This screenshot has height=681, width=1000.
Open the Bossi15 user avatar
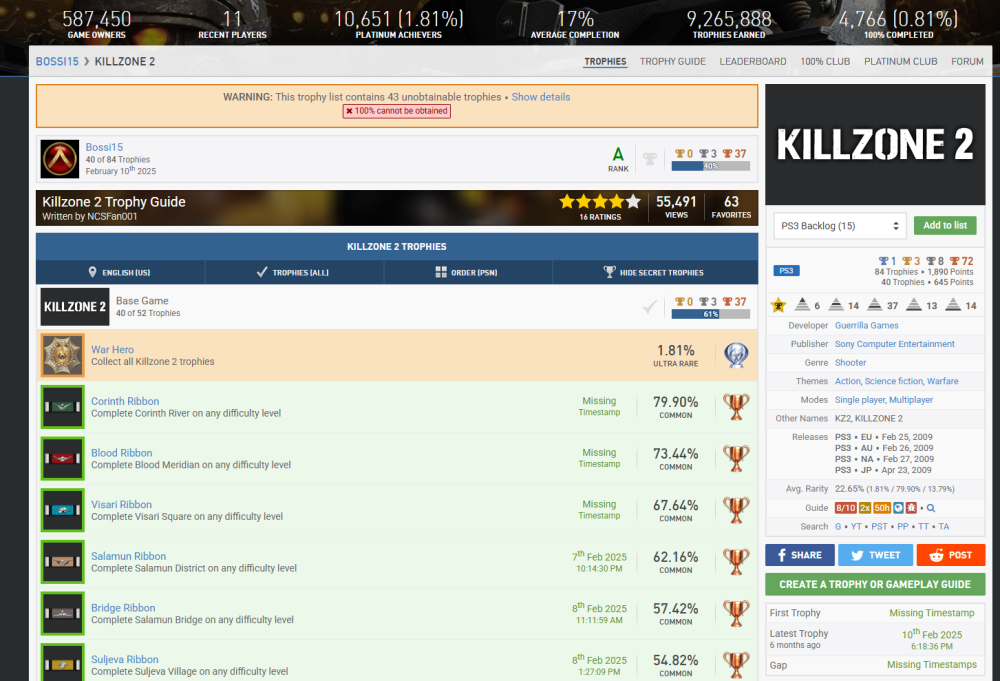[x=60, y=159]
